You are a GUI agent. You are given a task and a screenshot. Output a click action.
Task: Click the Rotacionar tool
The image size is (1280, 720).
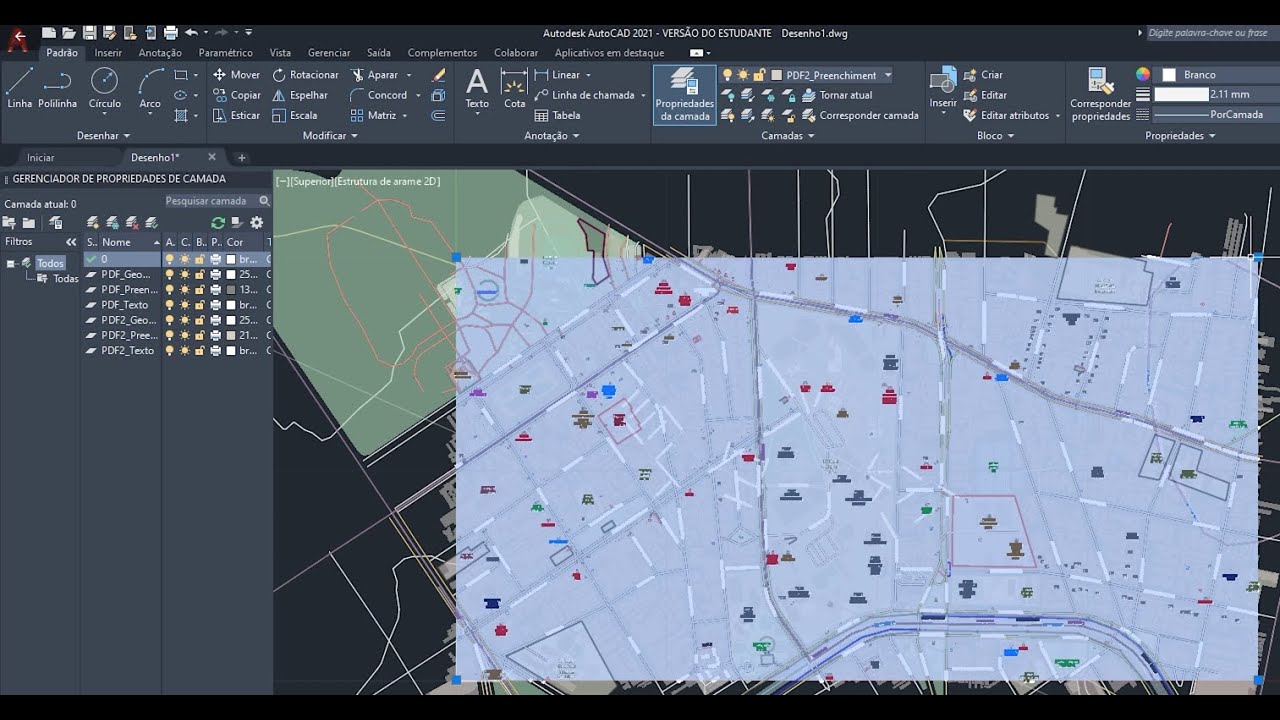click(306, 75)
